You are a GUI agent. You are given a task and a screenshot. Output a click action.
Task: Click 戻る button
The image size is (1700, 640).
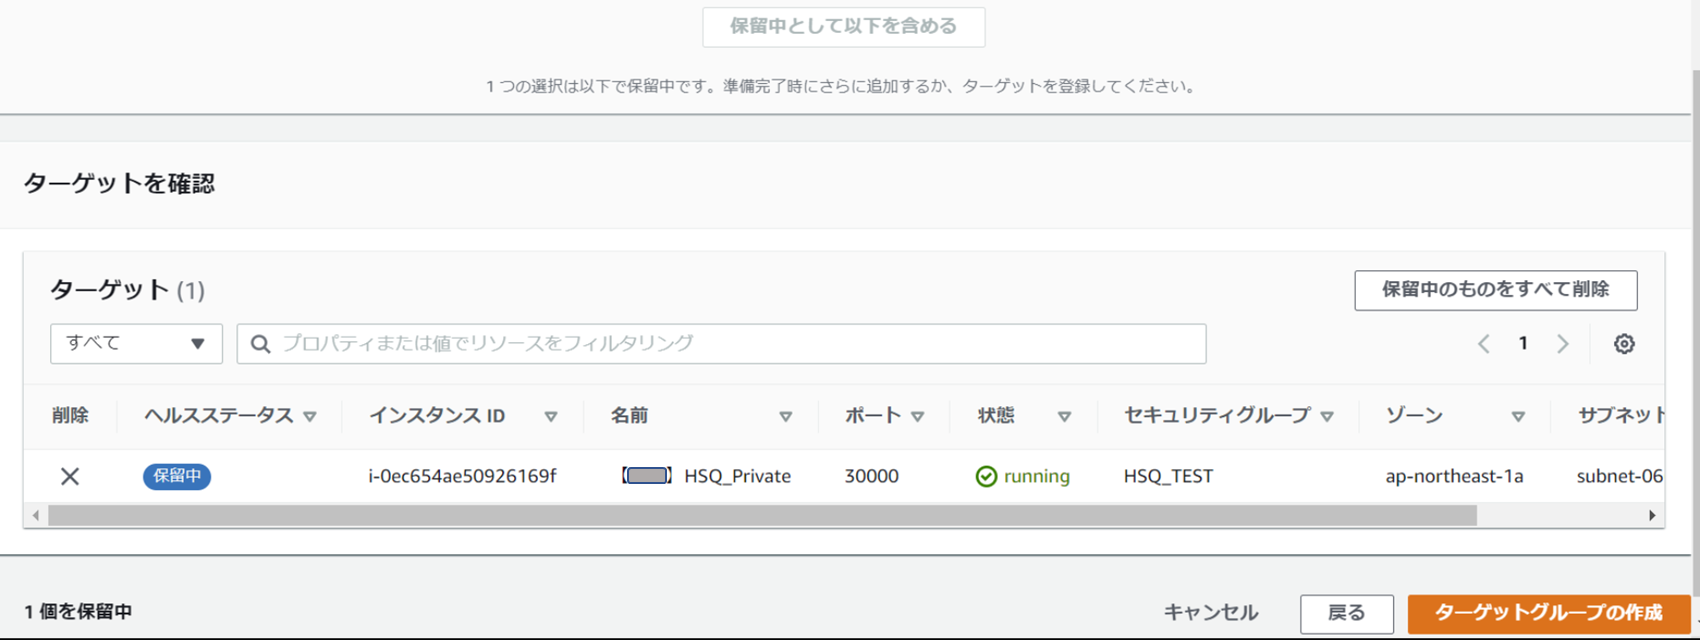coord(1347,613)
